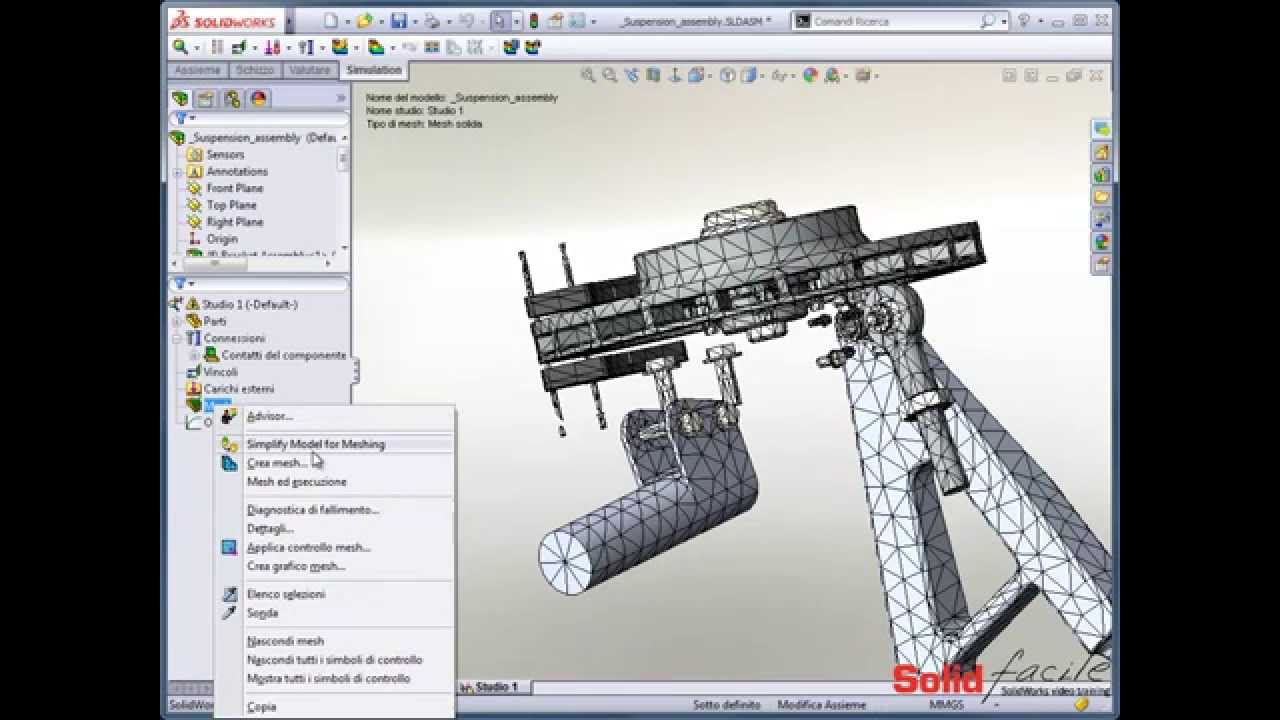Click the Open file folder icon
The width and height of the screenshot is (1280, 720).
click(365, 20)
